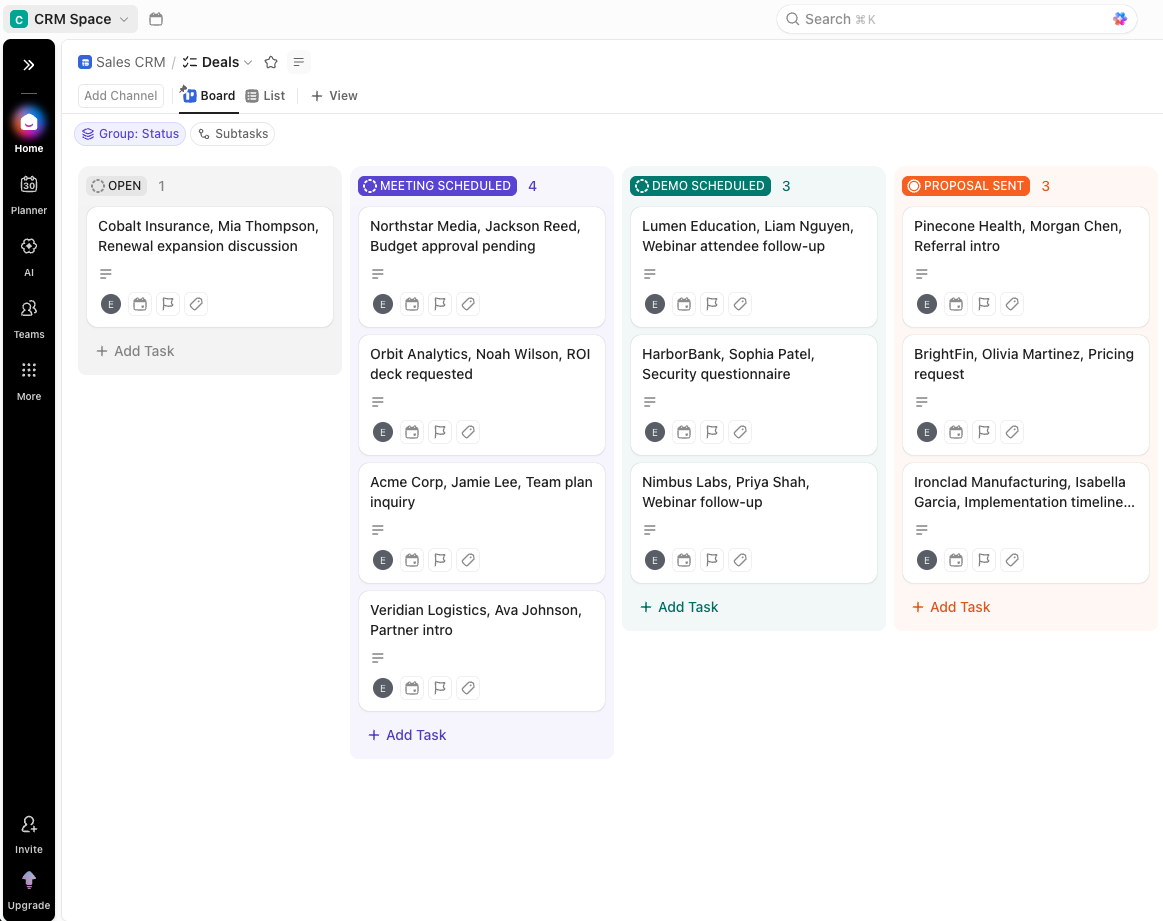Open the DEMO SCHEDULED status header
This screenshot has width=1163, height=921.
click(700, 186)
